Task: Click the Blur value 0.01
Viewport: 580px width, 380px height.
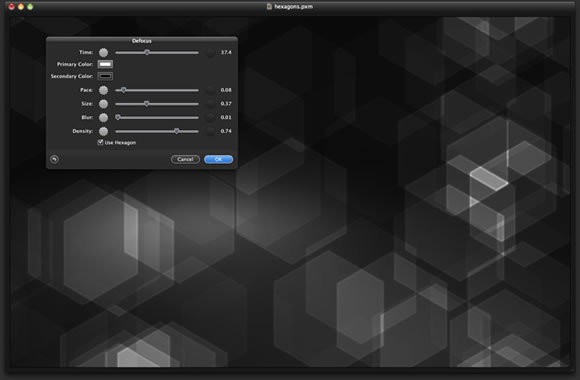Action: [x=226, y=117]
